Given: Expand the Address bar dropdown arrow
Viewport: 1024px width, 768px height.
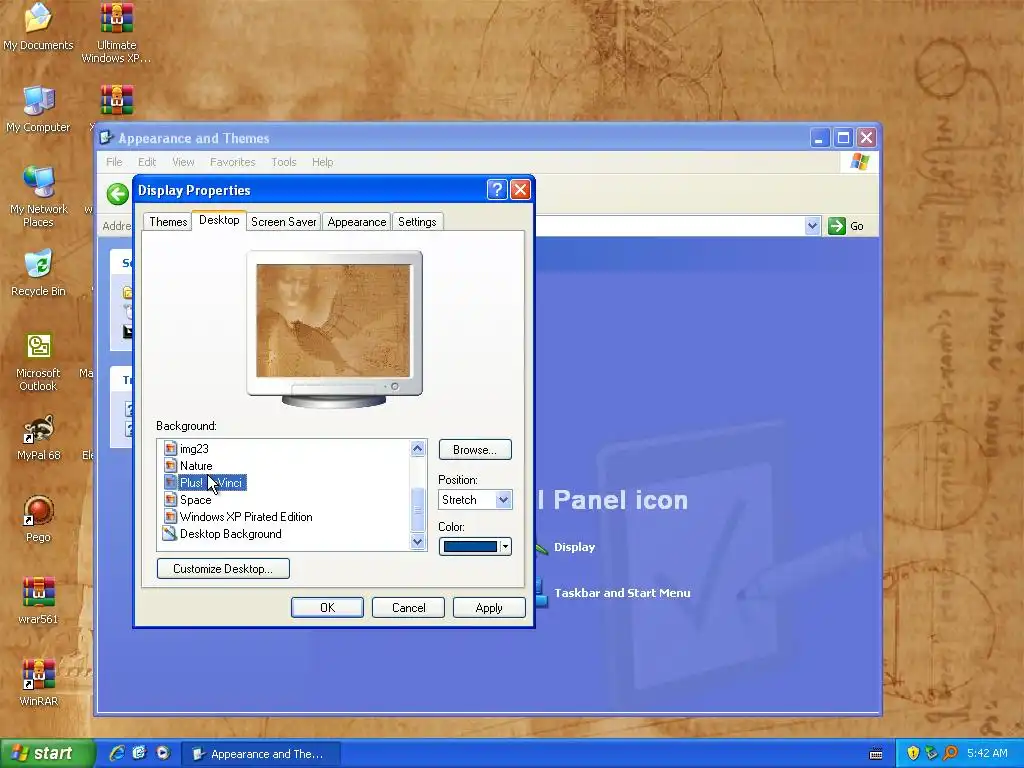Looking at the screenshot, I should 812,226.
